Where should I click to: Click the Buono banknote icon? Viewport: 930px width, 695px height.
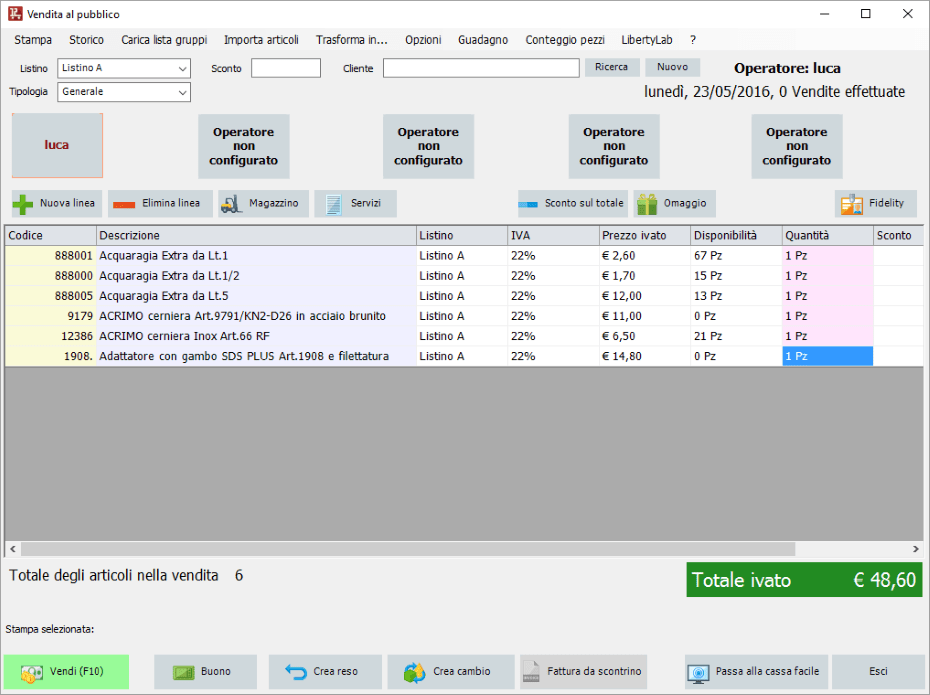point(184,672)
